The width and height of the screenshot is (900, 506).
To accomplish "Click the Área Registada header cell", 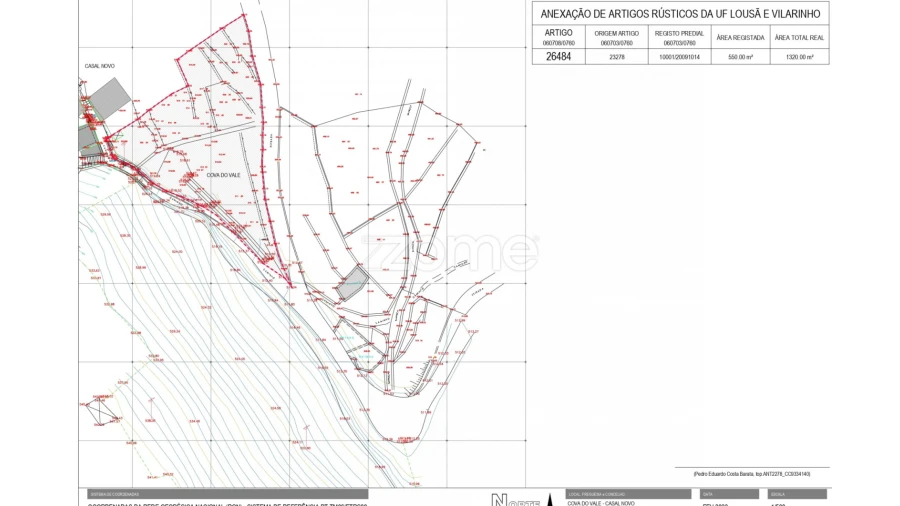I will click(740, 37).
